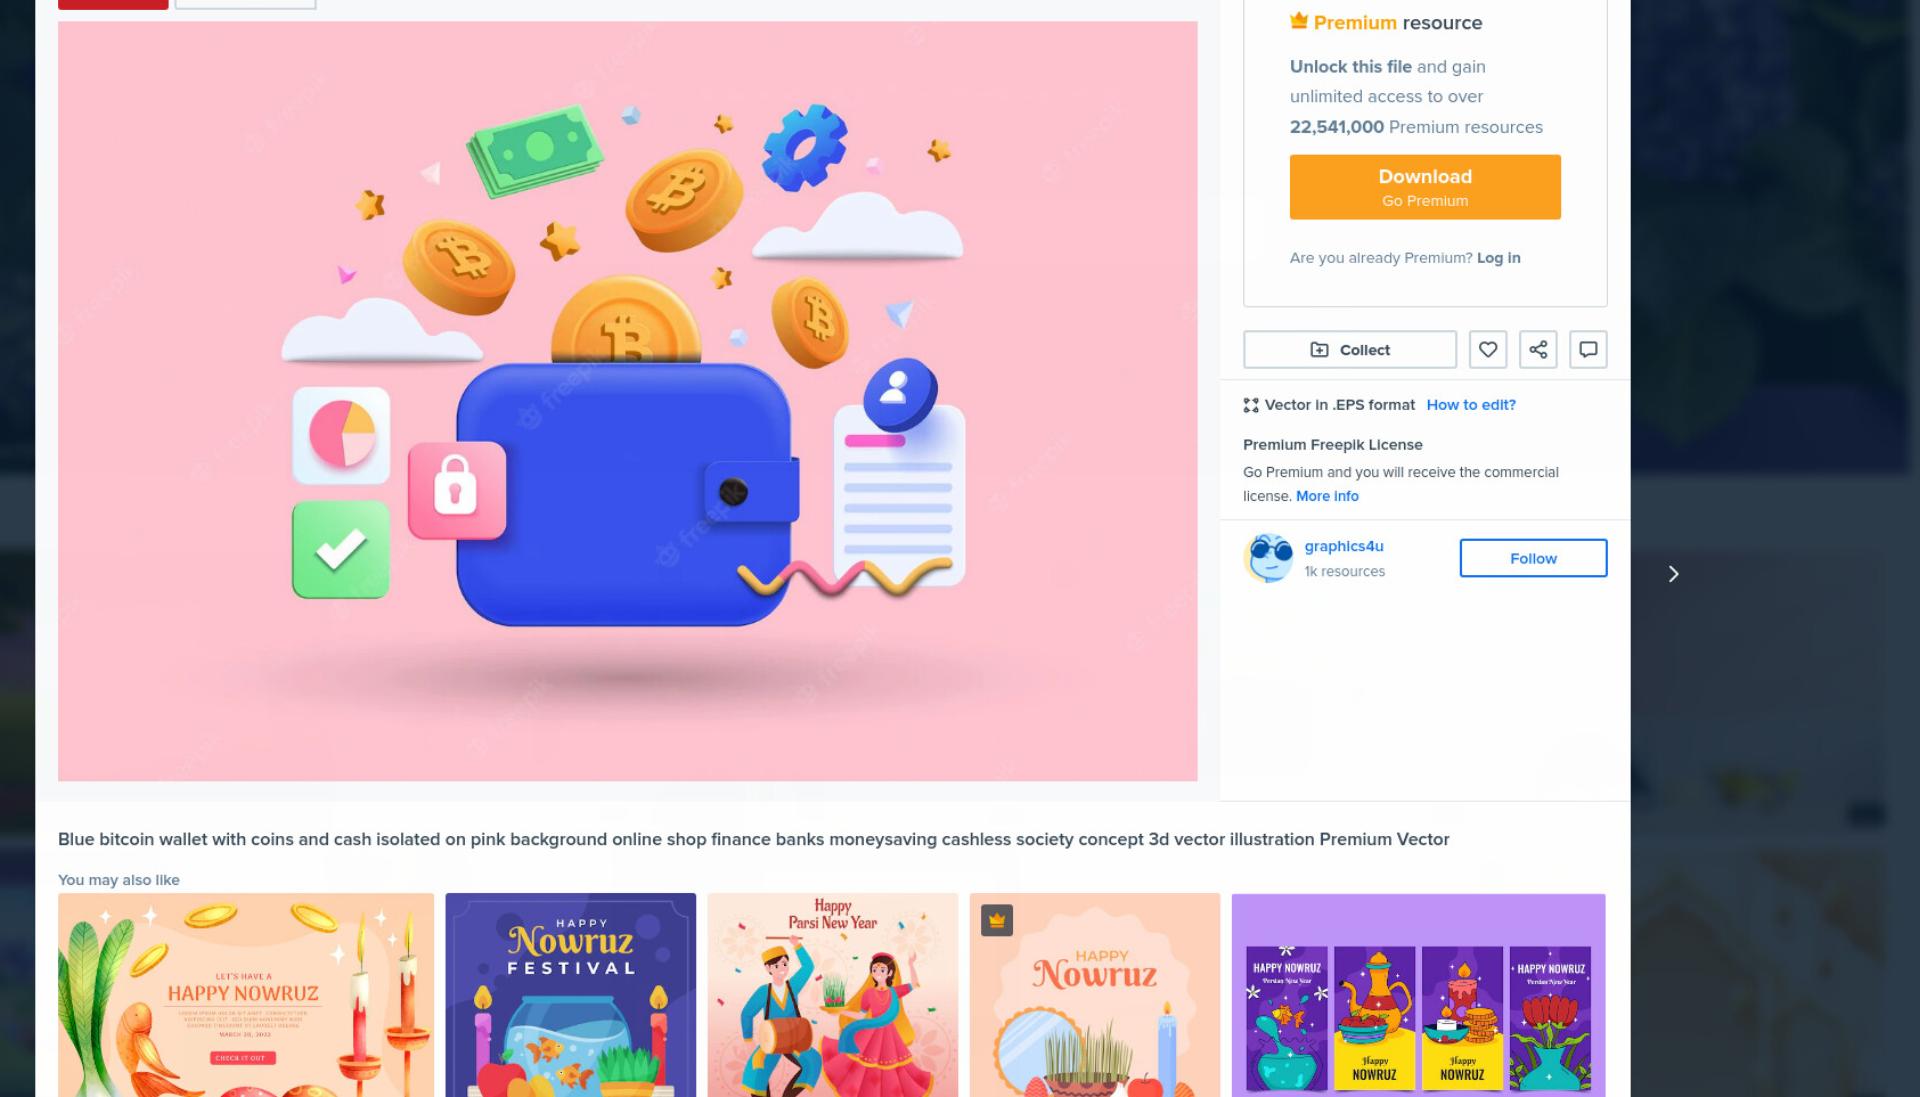This screenshot has height=1097, width=1920.
Task: Click More info license link
Action: point(1327,496)
